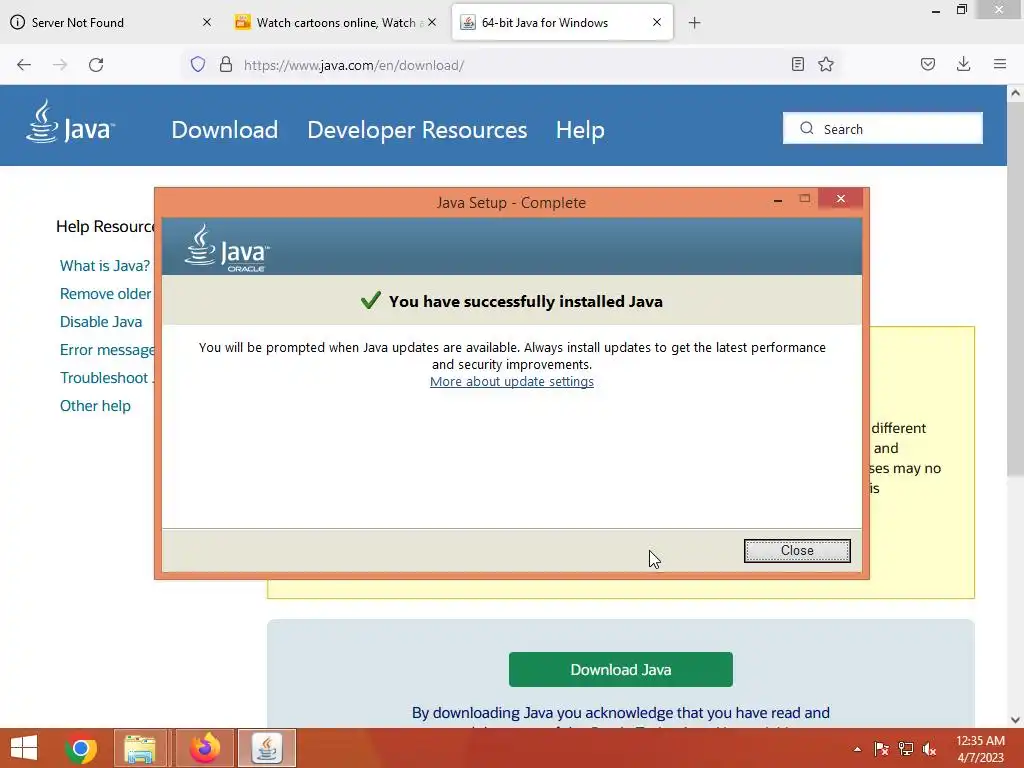This screenshot has height=768, width=1024.
Task: Click the green Download Java button
Action: point(620,669)
